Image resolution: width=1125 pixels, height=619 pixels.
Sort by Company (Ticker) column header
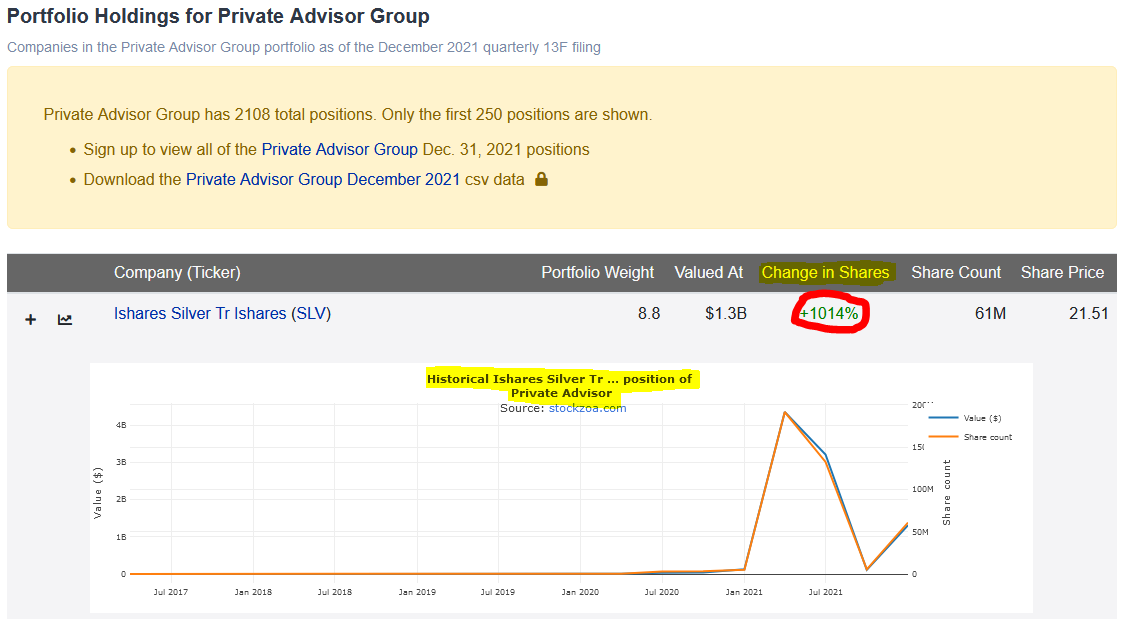pos(177,273)
